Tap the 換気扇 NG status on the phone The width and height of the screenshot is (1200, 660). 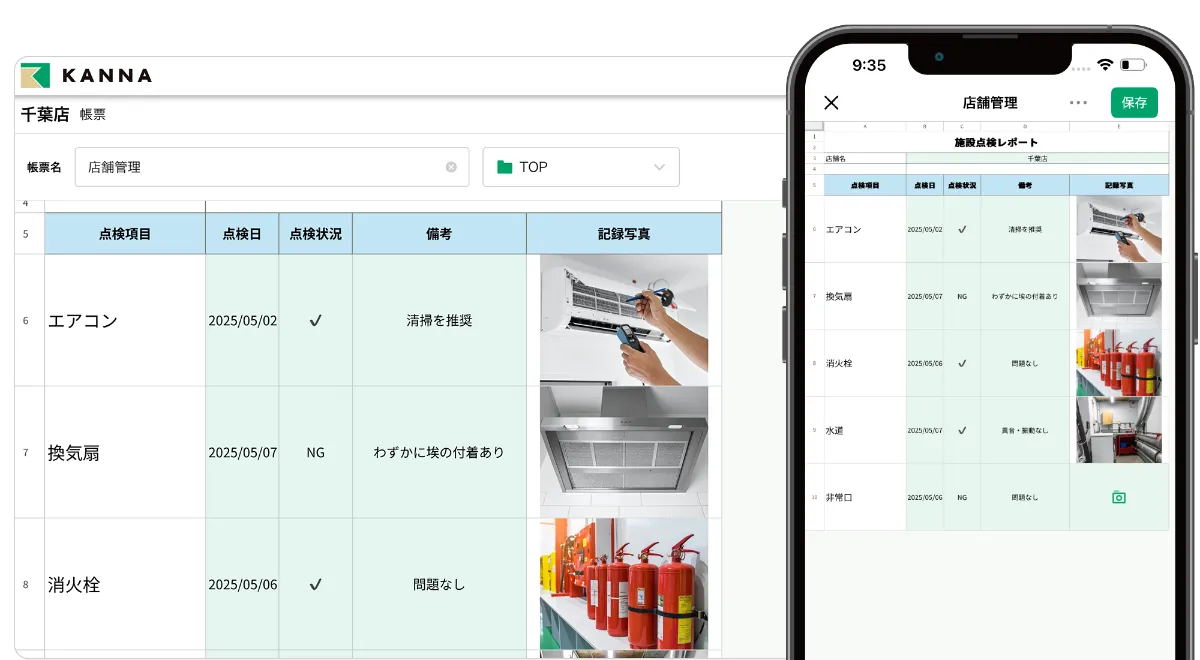(x=962, y=296)
